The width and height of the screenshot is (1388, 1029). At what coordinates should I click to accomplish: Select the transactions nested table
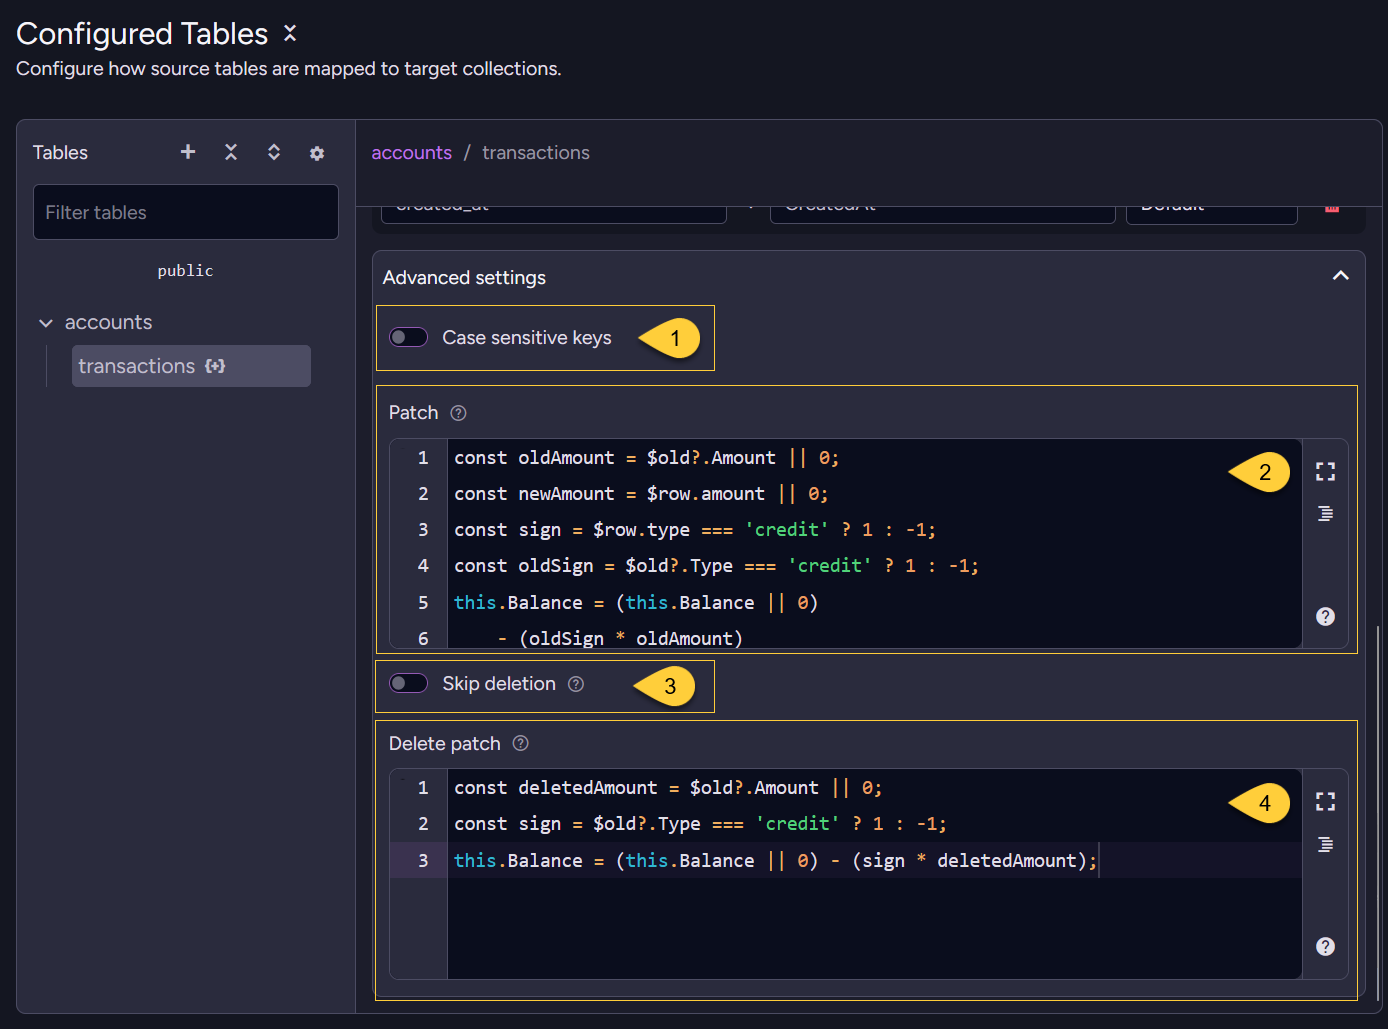coord(191,366)
